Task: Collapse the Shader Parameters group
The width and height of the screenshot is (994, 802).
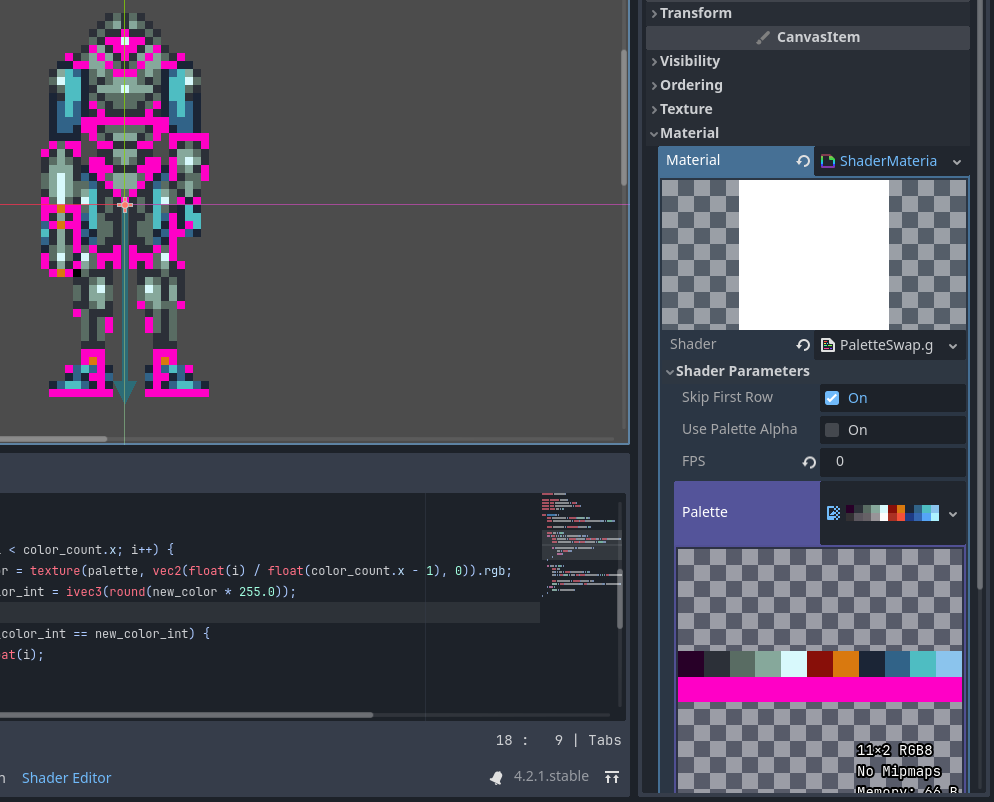Action: (741, 371)
